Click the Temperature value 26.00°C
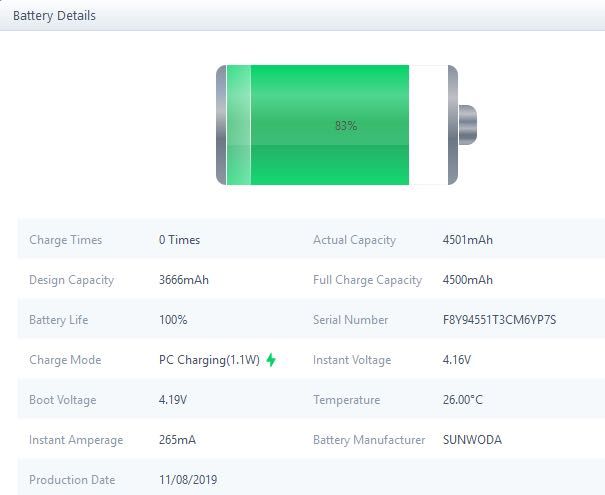Viewport: 605px width, 495px height. (463, 400)
